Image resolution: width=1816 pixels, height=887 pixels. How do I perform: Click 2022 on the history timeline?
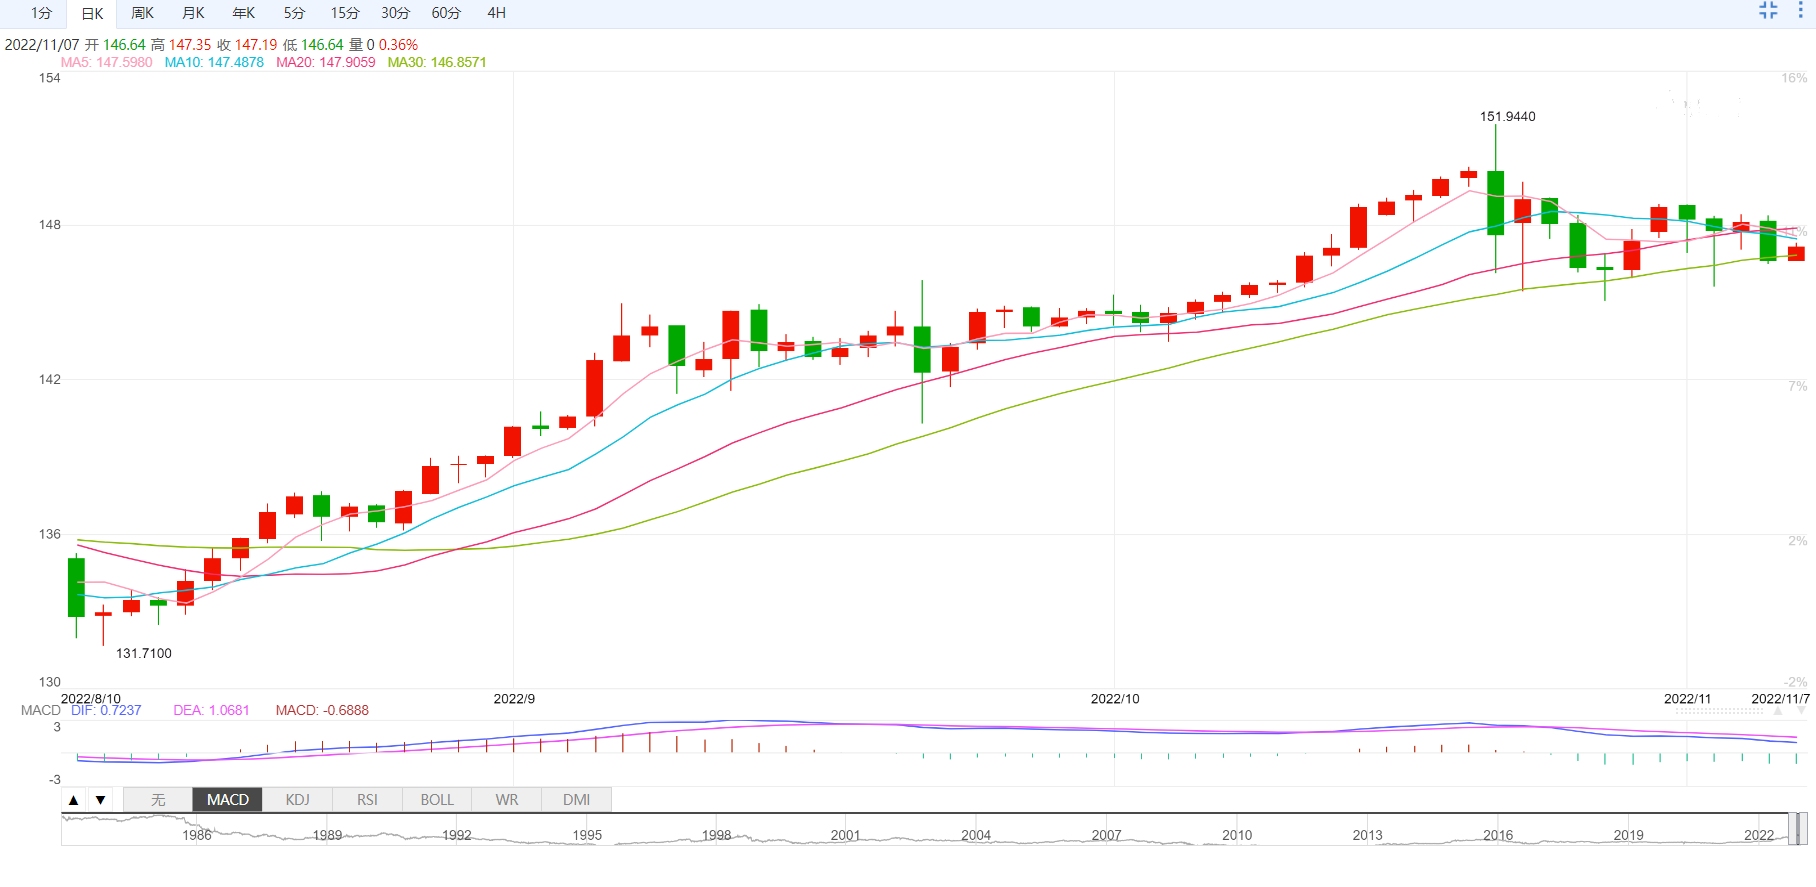(1759, 835)
